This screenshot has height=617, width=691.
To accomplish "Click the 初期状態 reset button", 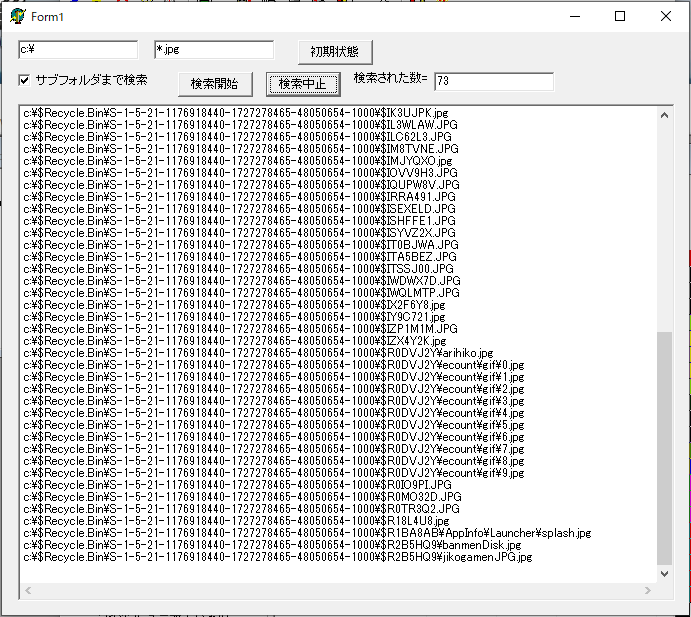I will tap(334, 52).
